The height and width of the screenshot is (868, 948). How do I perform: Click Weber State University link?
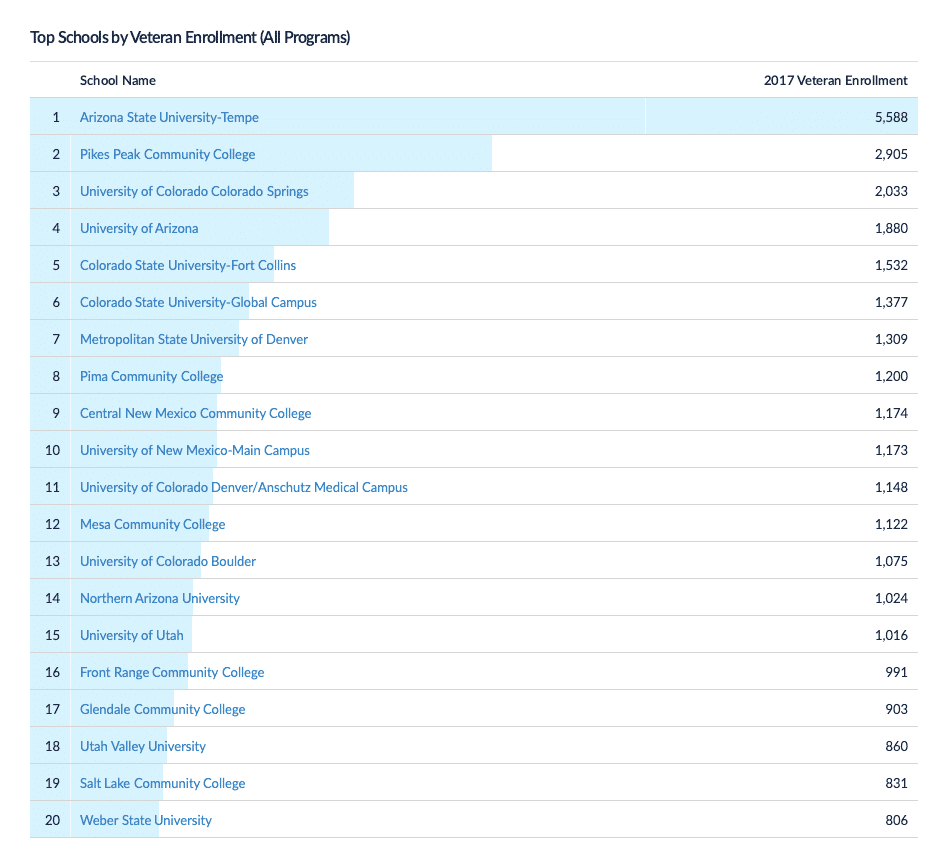pos(146,820)
